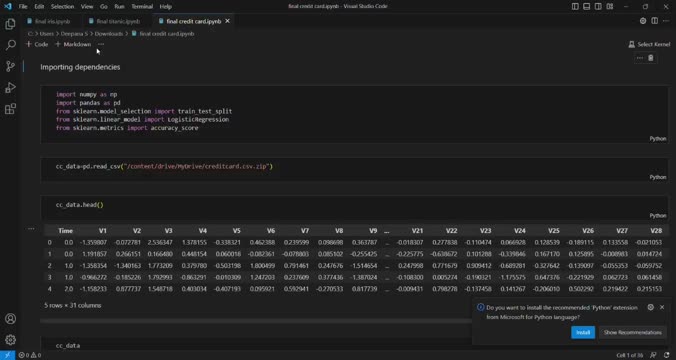Open the notebook toolbar more actions ellipsis

101,44
